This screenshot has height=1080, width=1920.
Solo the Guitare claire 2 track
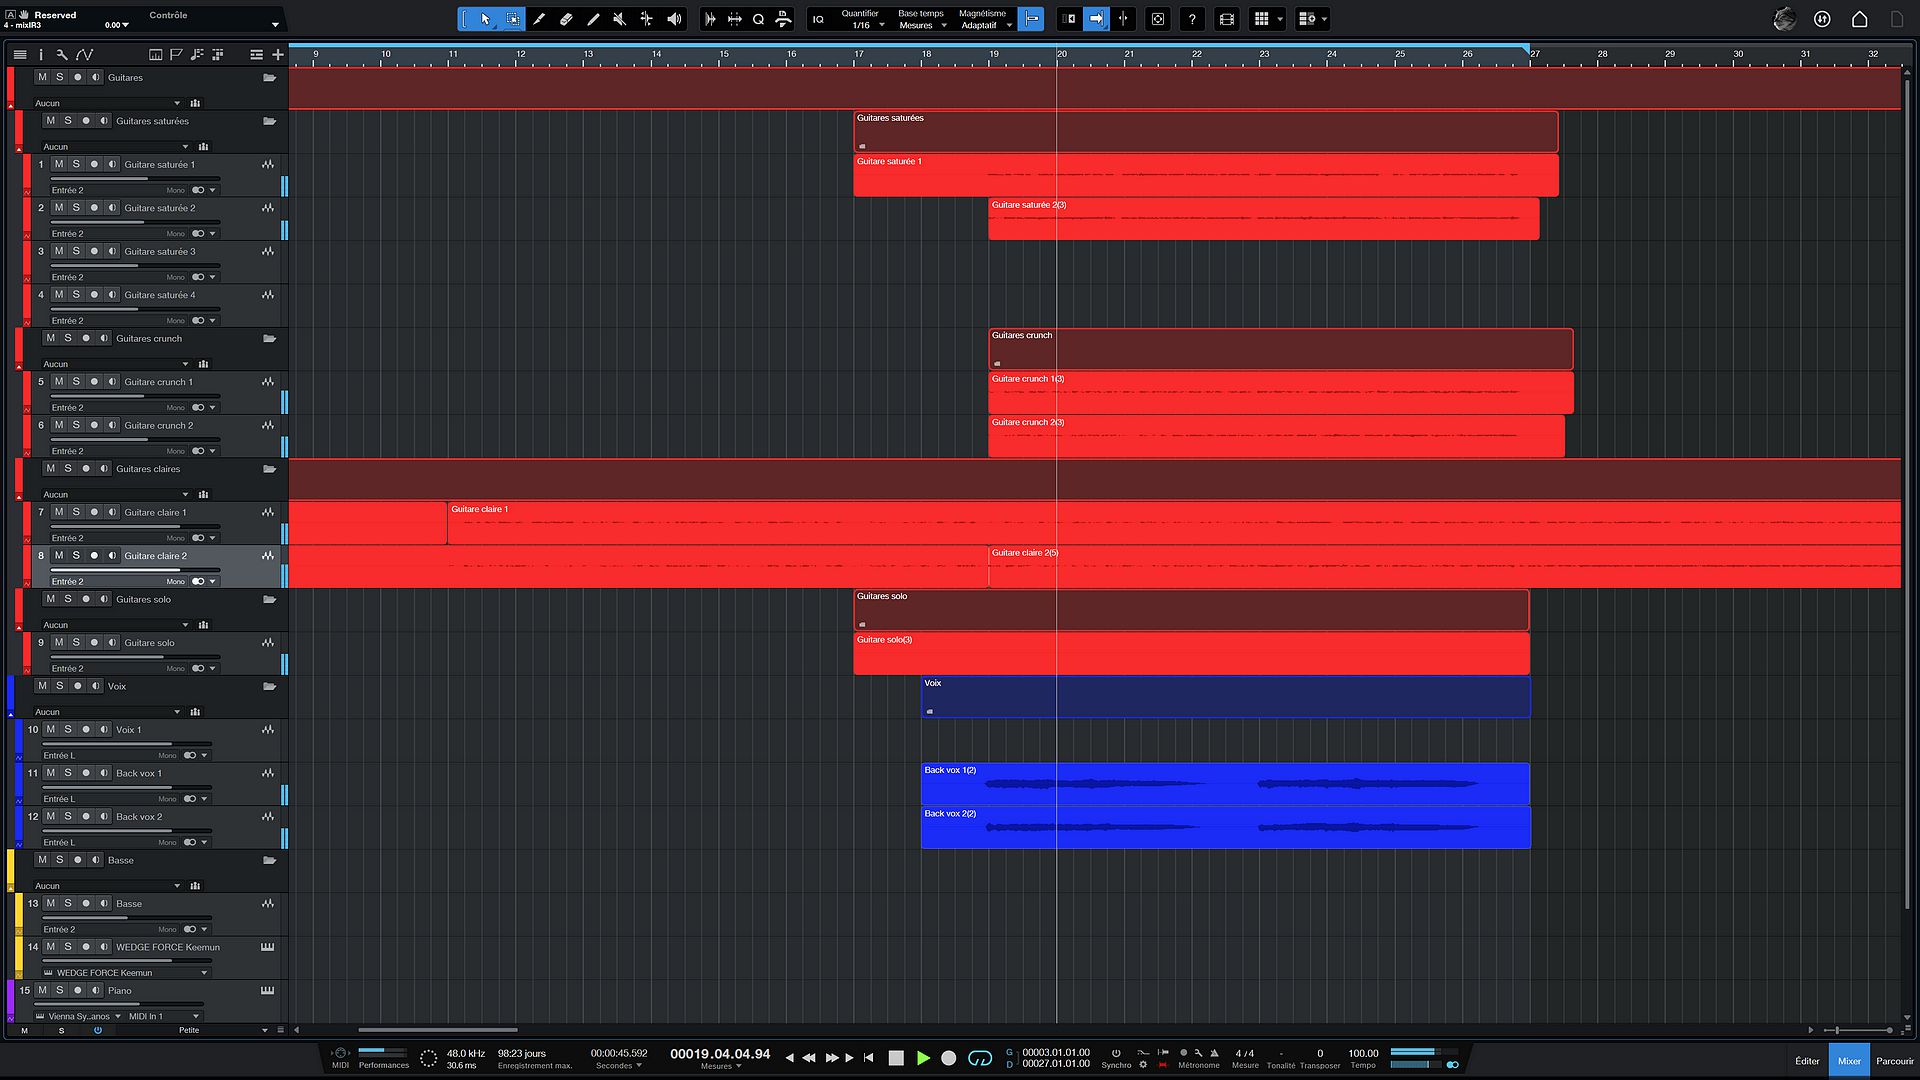(75, 556)
